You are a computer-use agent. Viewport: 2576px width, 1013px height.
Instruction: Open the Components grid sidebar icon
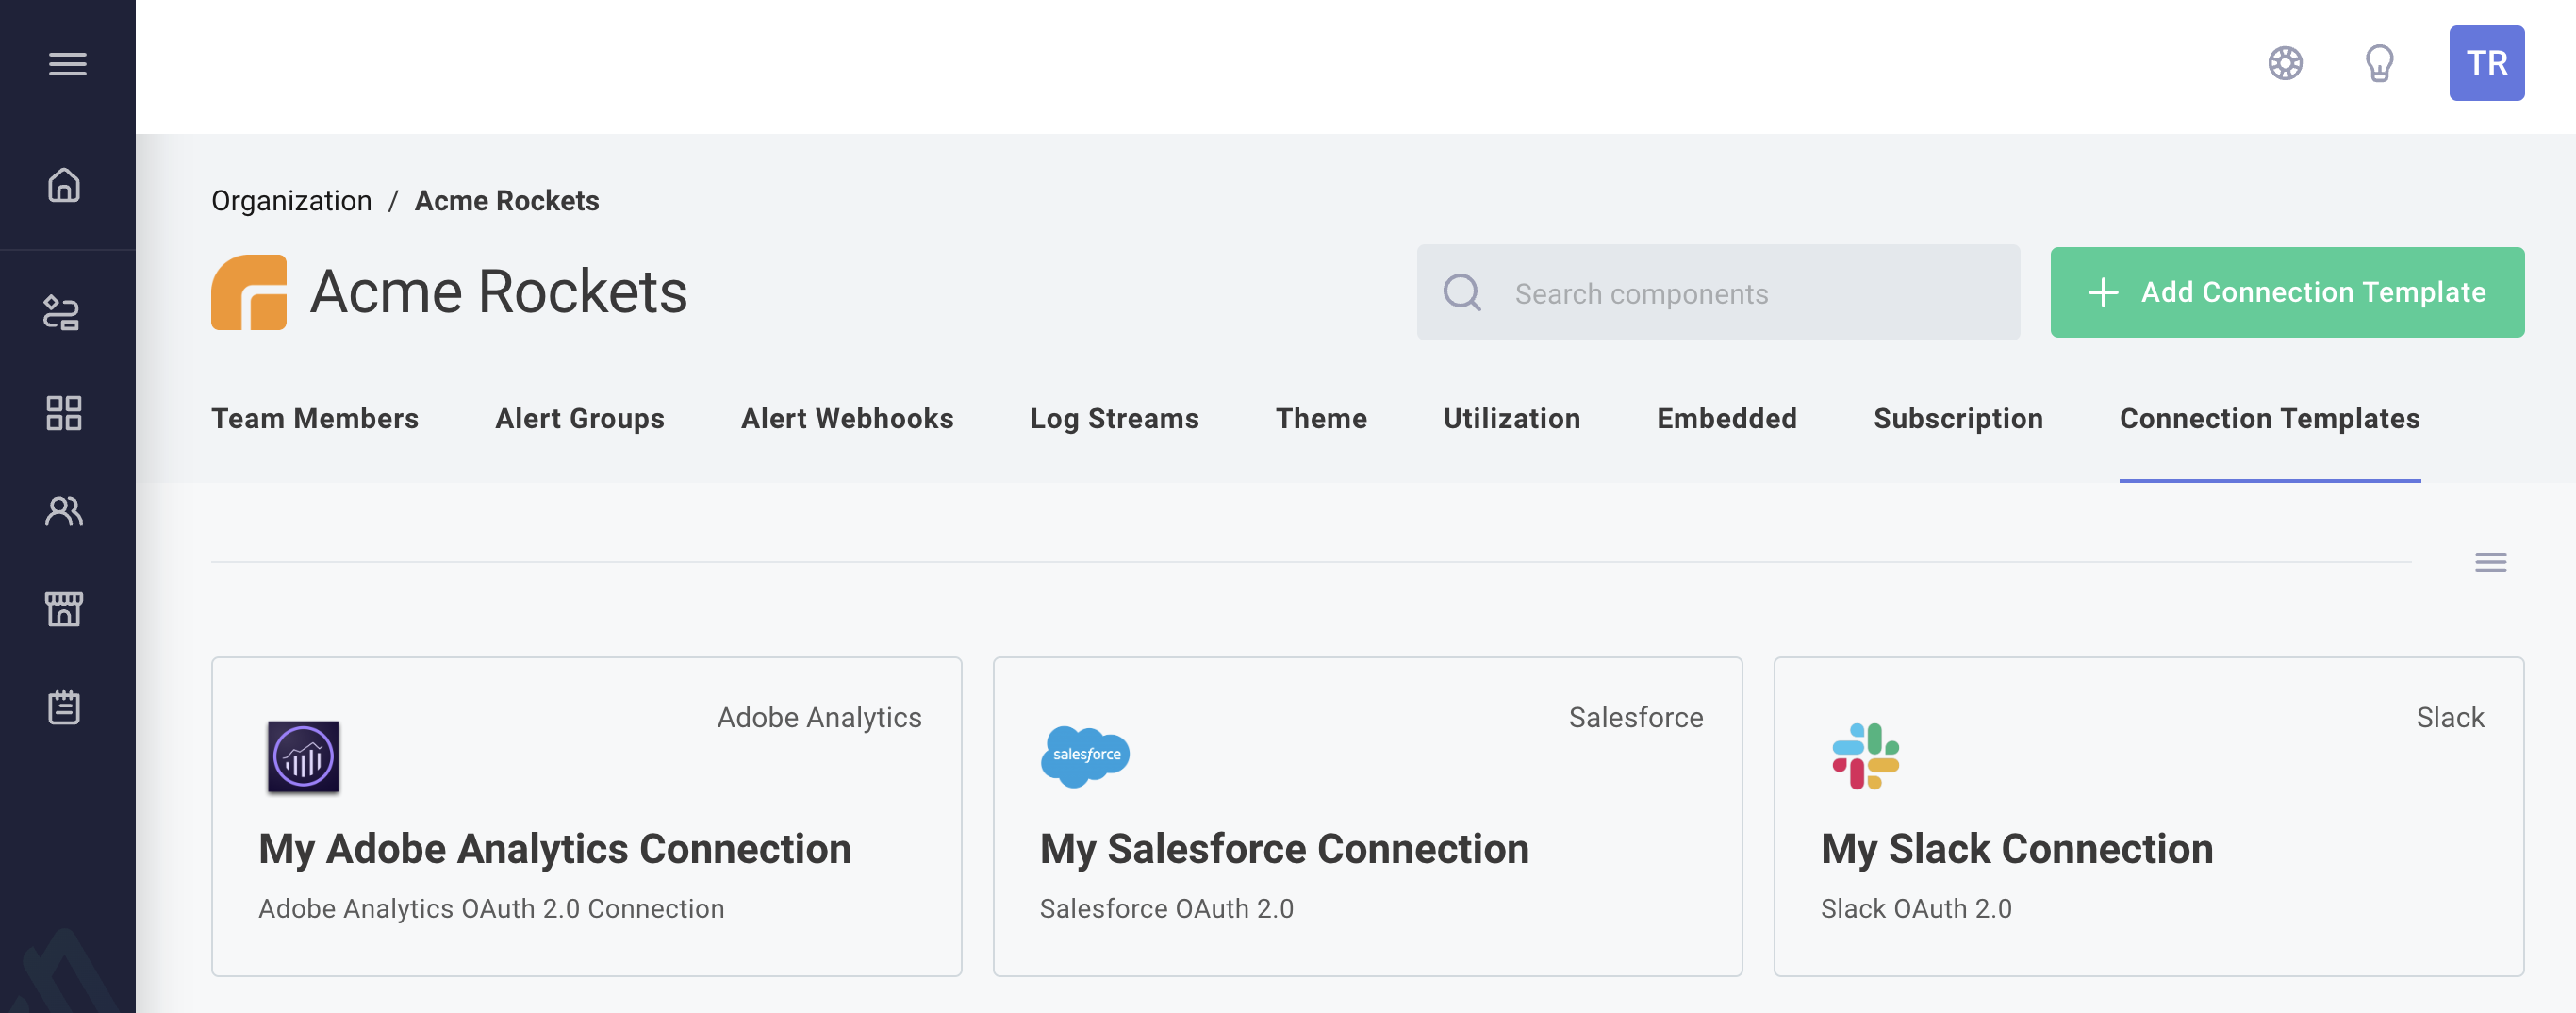[x=64, y=413]
